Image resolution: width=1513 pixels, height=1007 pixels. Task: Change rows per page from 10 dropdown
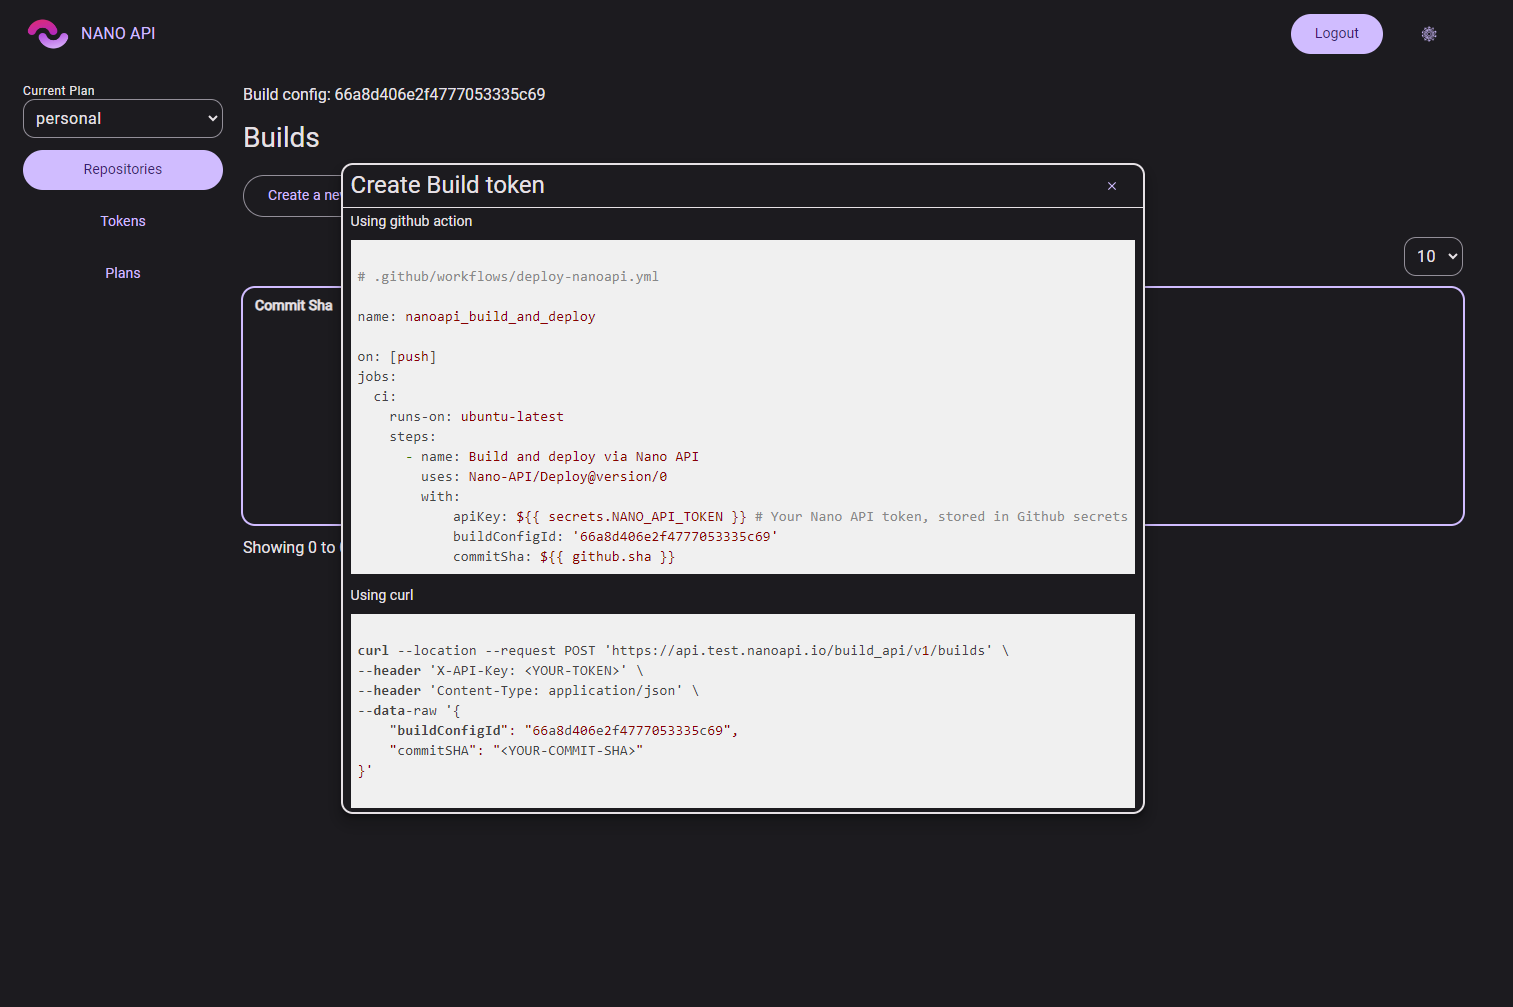(x=1433, y=257)
